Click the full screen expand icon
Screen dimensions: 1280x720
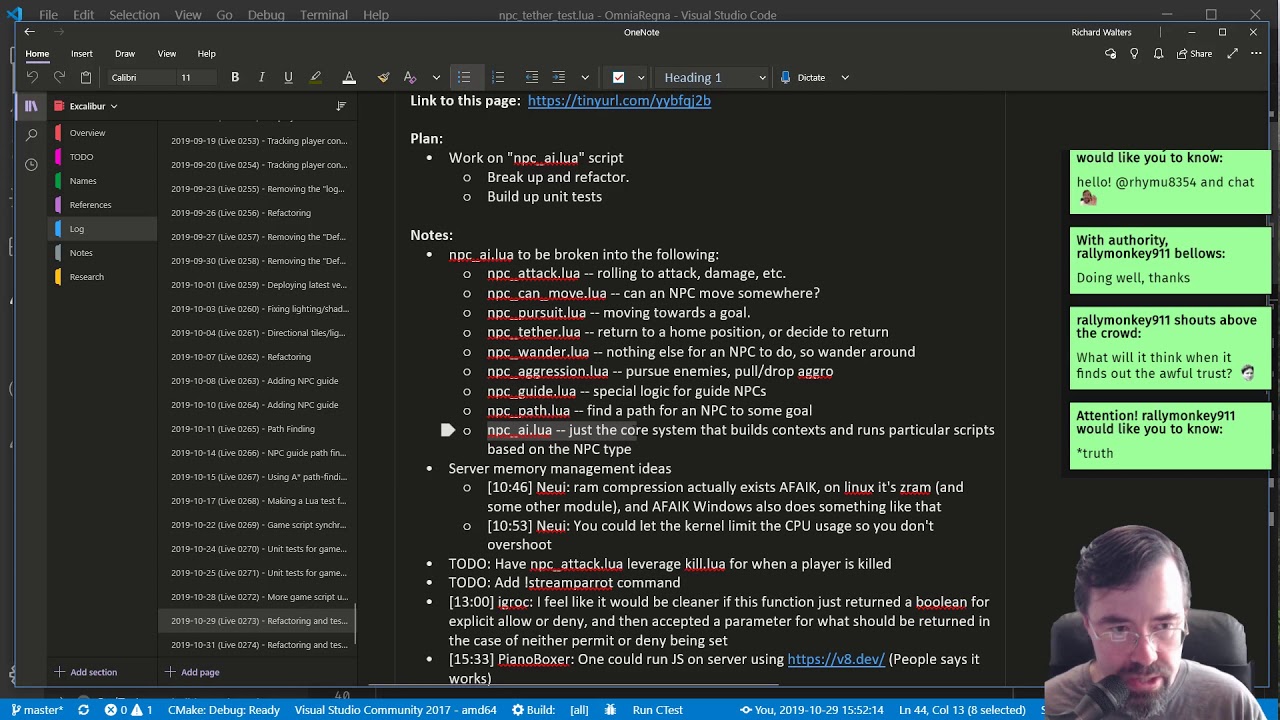[x=1232, y=53]
